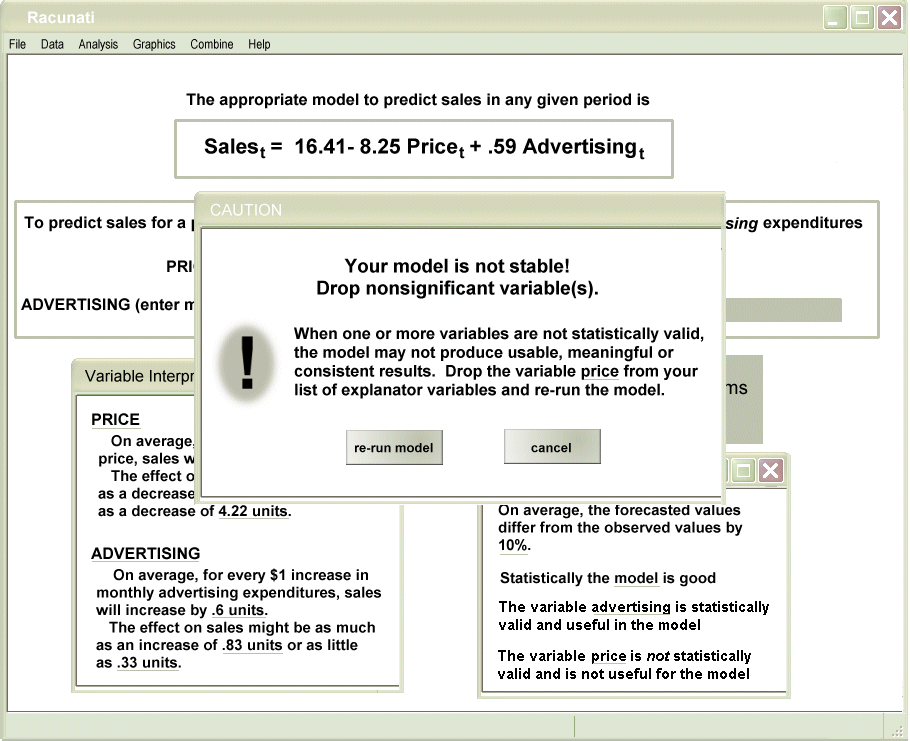
Task: Open the Data menu
Action: point(52,44)
